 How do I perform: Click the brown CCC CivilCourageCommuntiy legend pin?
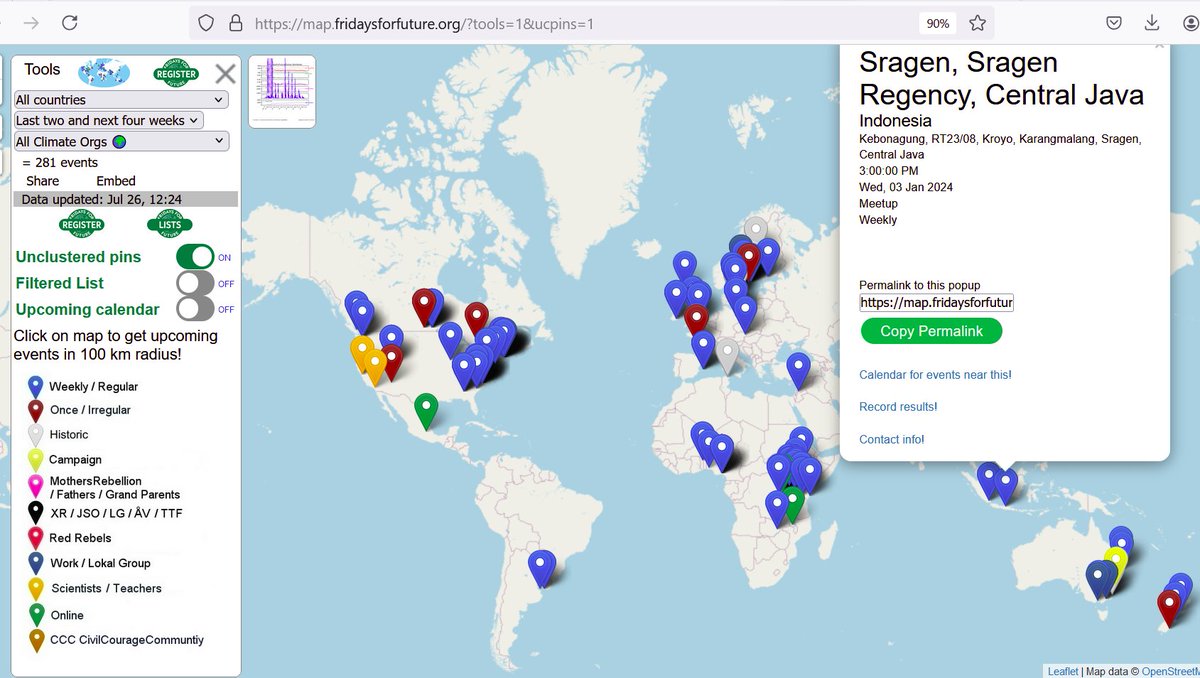pos(36,640)
